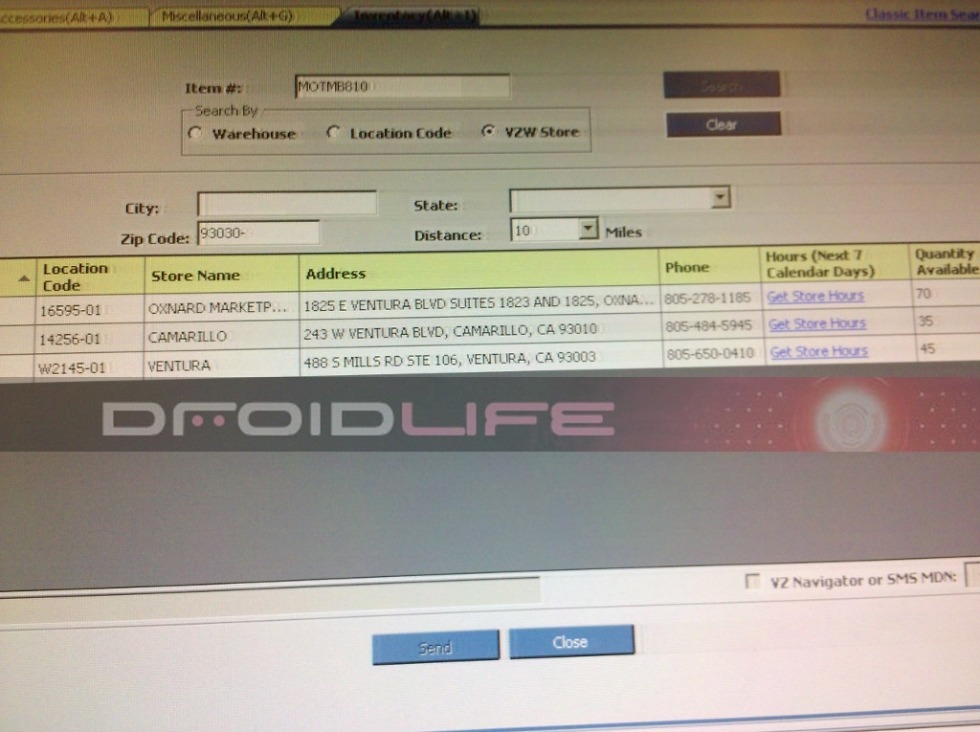Enable the VZ Navigator or SMS MDN checkbox
Viewport: 980px width, 732px height.
(753, 581)
